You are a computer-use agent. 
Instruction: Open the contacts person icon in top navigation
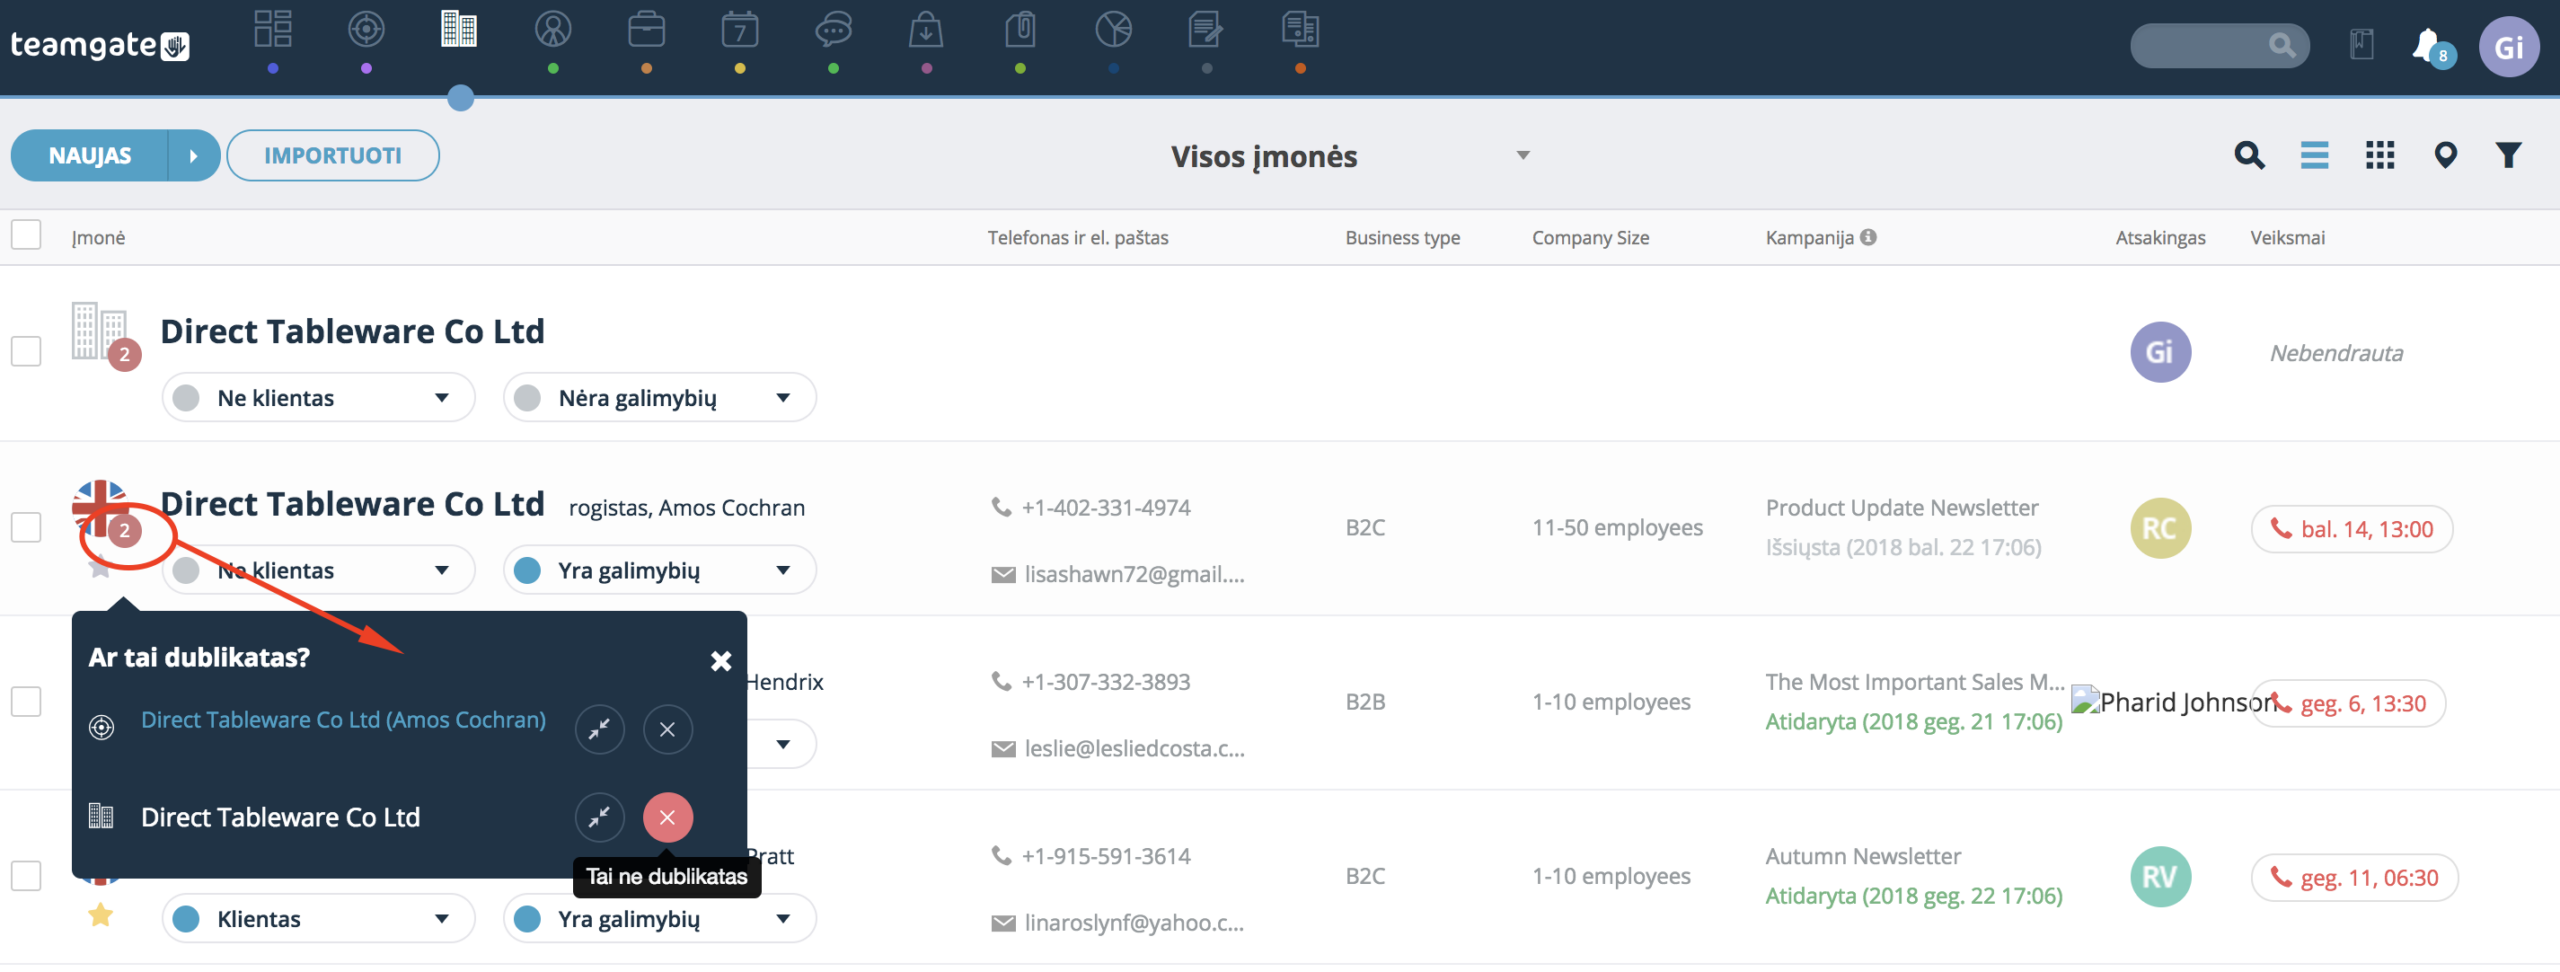(553, 30)
